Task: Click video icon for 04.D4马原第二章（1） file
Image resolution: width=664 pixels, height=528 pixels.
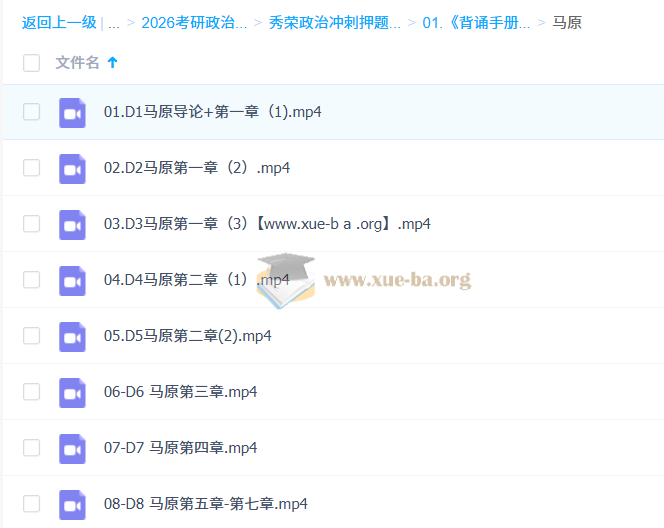Action: tap(72, 280)
